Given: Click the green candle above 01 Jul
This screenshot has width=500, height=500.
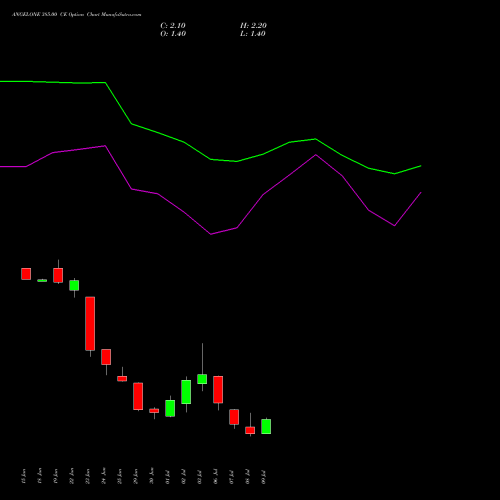Looking at the screenshot, I should click(x=170, y=408).
